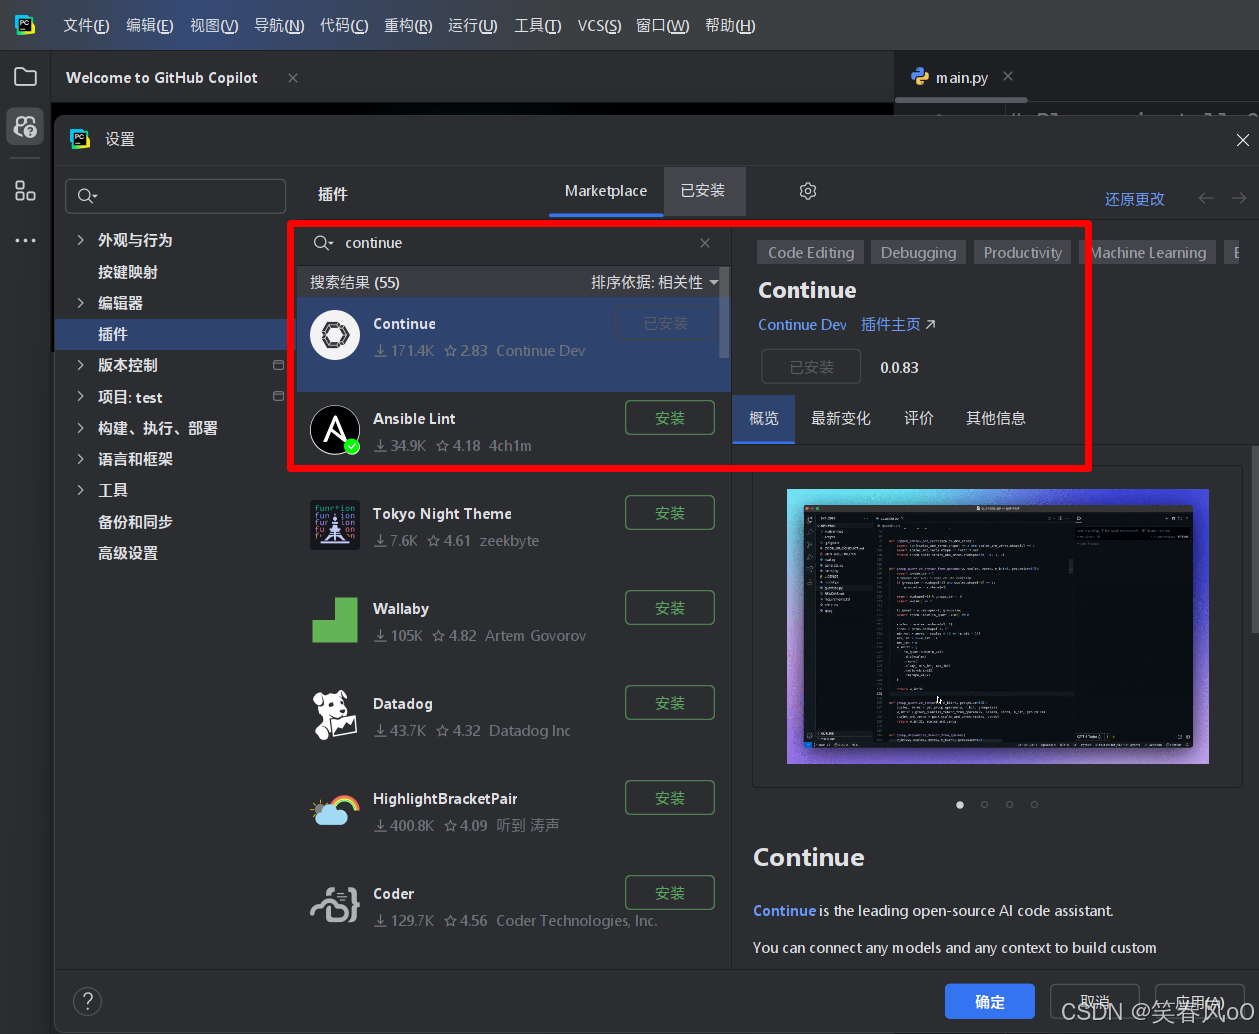Expand the 语言和框架 settings node
The width and height of the screenshot is (1259, 1034).
point(80,459)
